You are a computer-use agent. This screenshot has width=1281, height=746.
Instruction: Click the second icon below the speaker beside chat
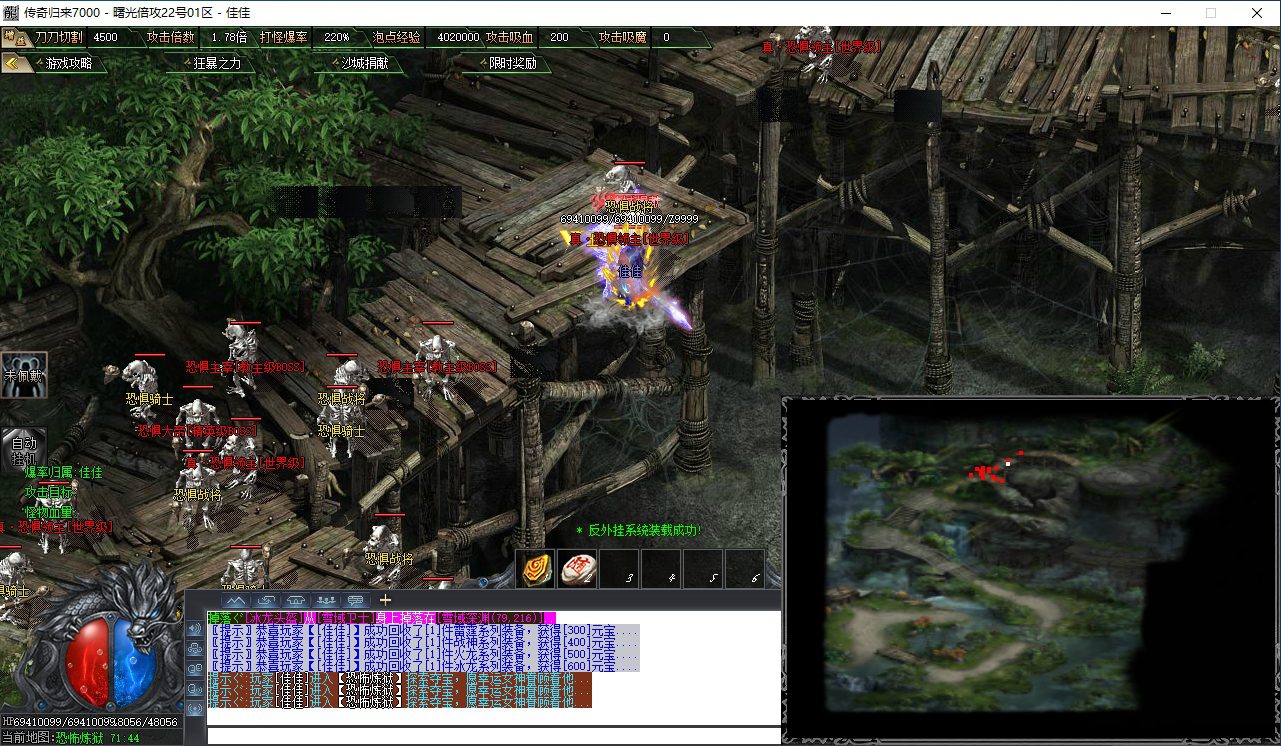[x=195, y=649]
